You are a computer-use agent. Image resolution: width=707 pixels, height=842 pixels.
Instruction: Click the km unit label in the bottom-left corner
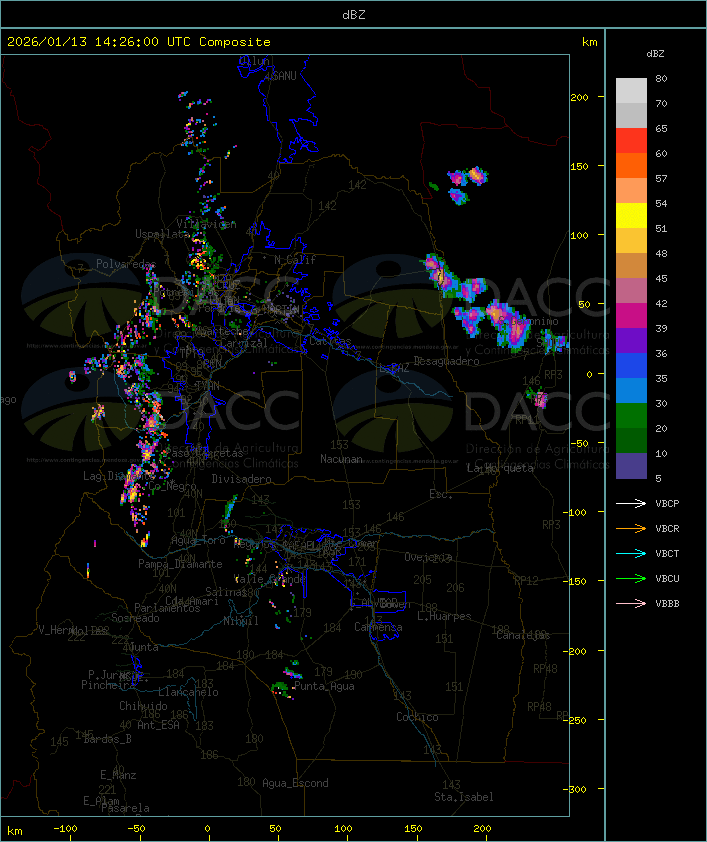coord(14,831)
